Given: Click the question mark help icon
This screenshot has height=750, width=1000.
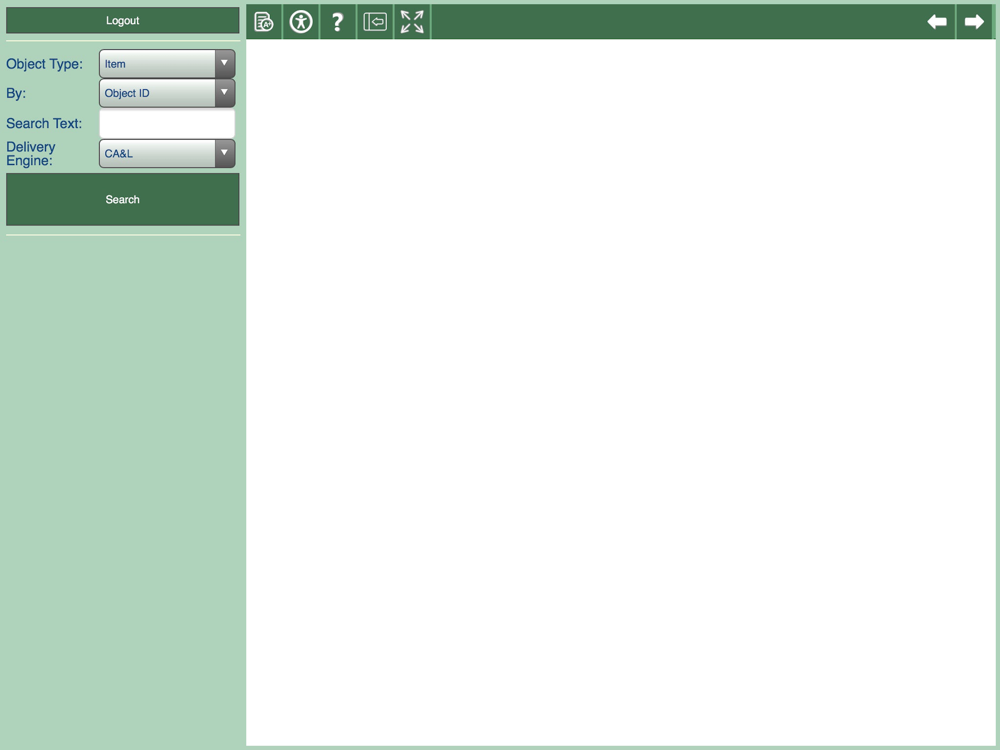Looking at the screenshot, I should [338, 22].
